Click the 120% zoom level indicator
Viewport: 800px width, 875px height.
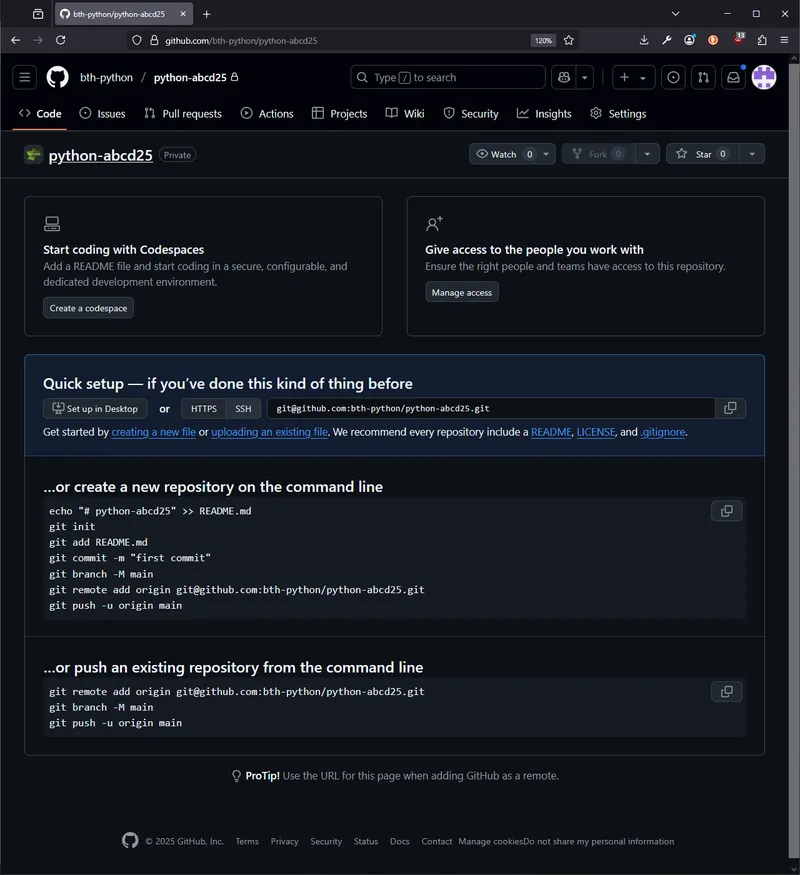pos(543,40)
